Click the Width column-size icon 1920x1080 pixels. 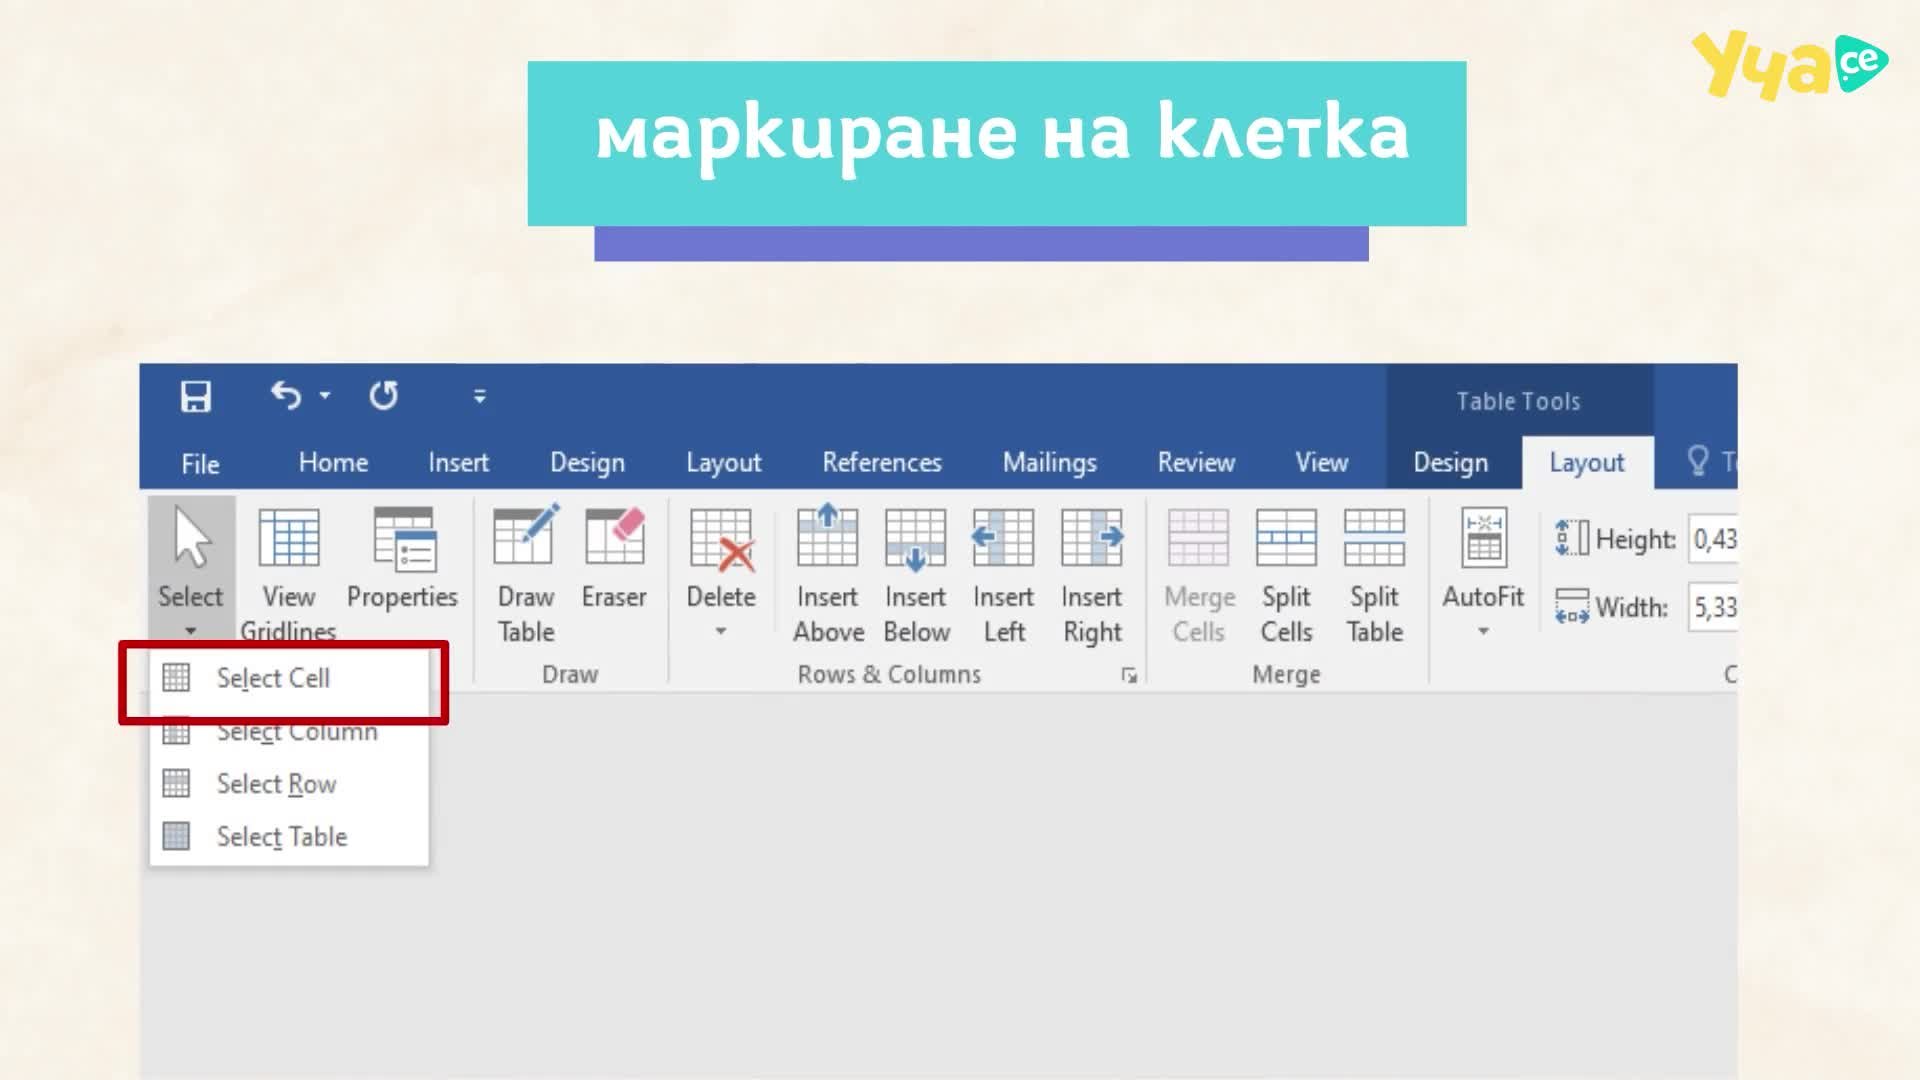1571,606
